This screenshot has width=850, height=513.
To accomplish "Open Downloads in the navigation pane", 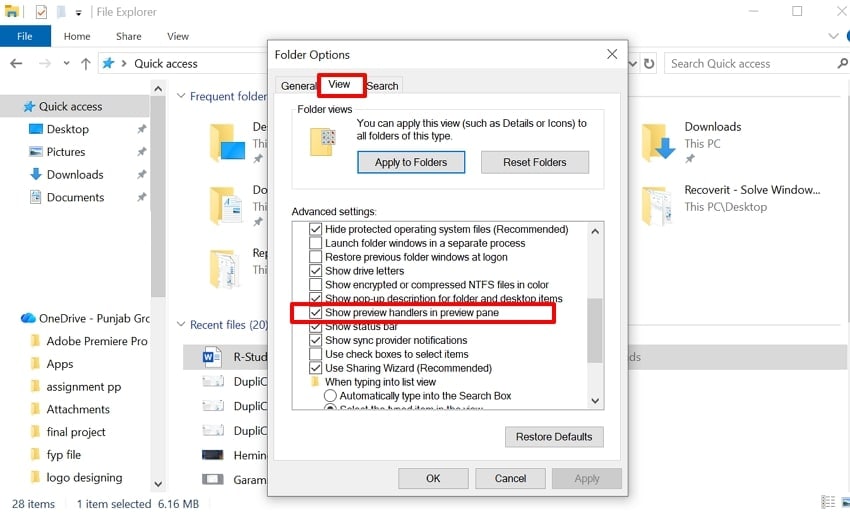I will (x=75, y=175).
